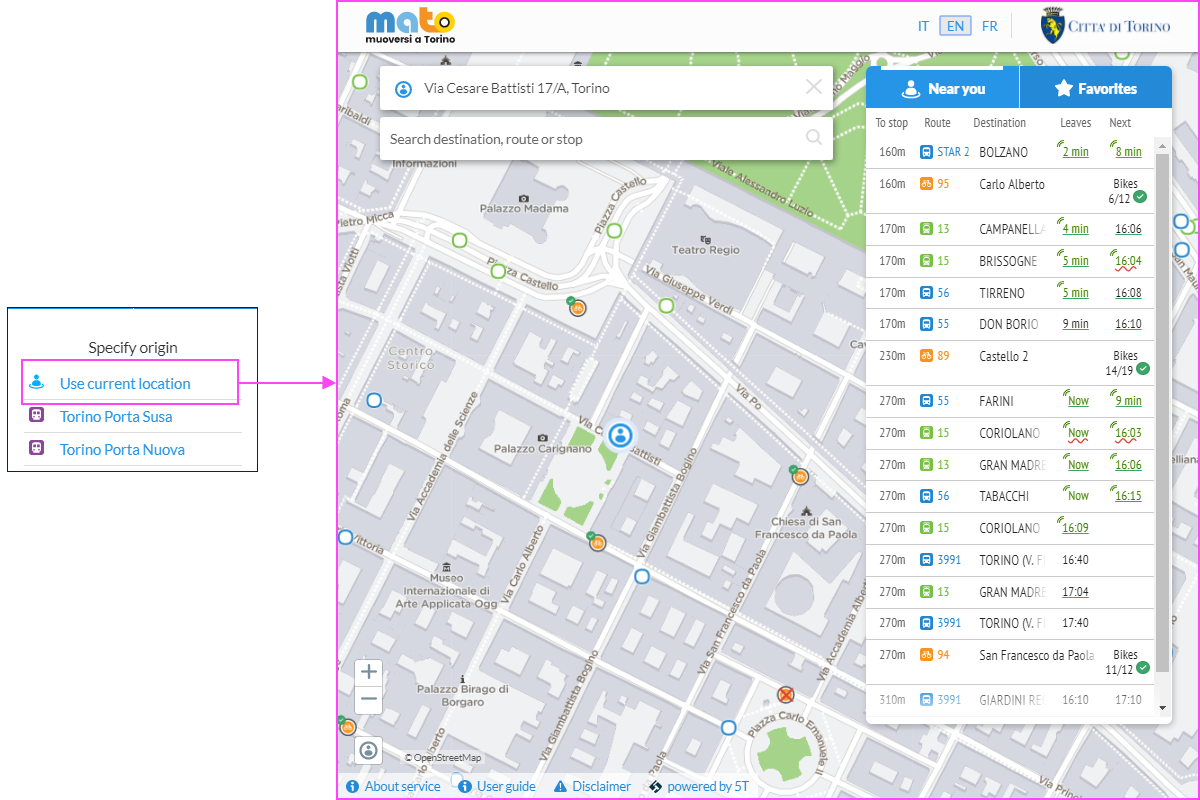The image size is (1200, 800).
Task: Switch language to IT
Action: pyautogui.click(x=923, y=26)
